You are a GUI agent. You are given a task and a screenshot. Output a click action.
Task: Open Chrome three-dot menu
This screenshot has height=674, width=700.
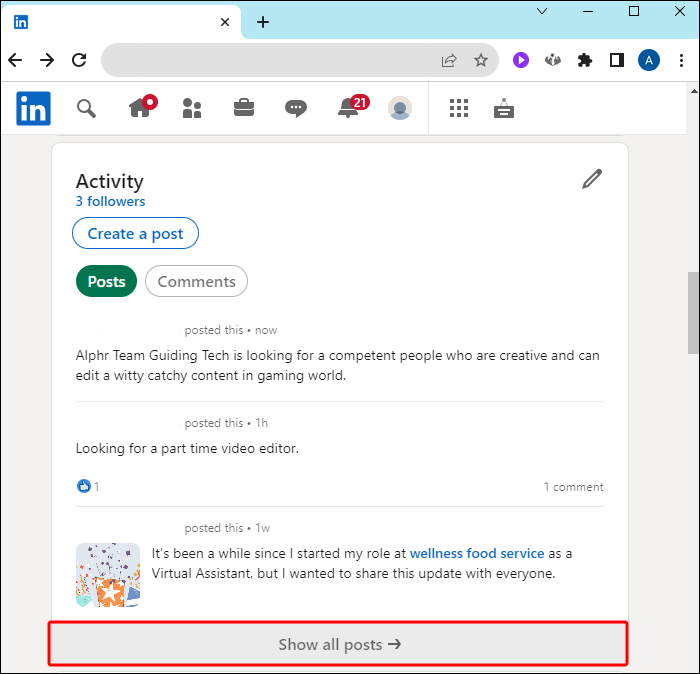pos(681,60)
